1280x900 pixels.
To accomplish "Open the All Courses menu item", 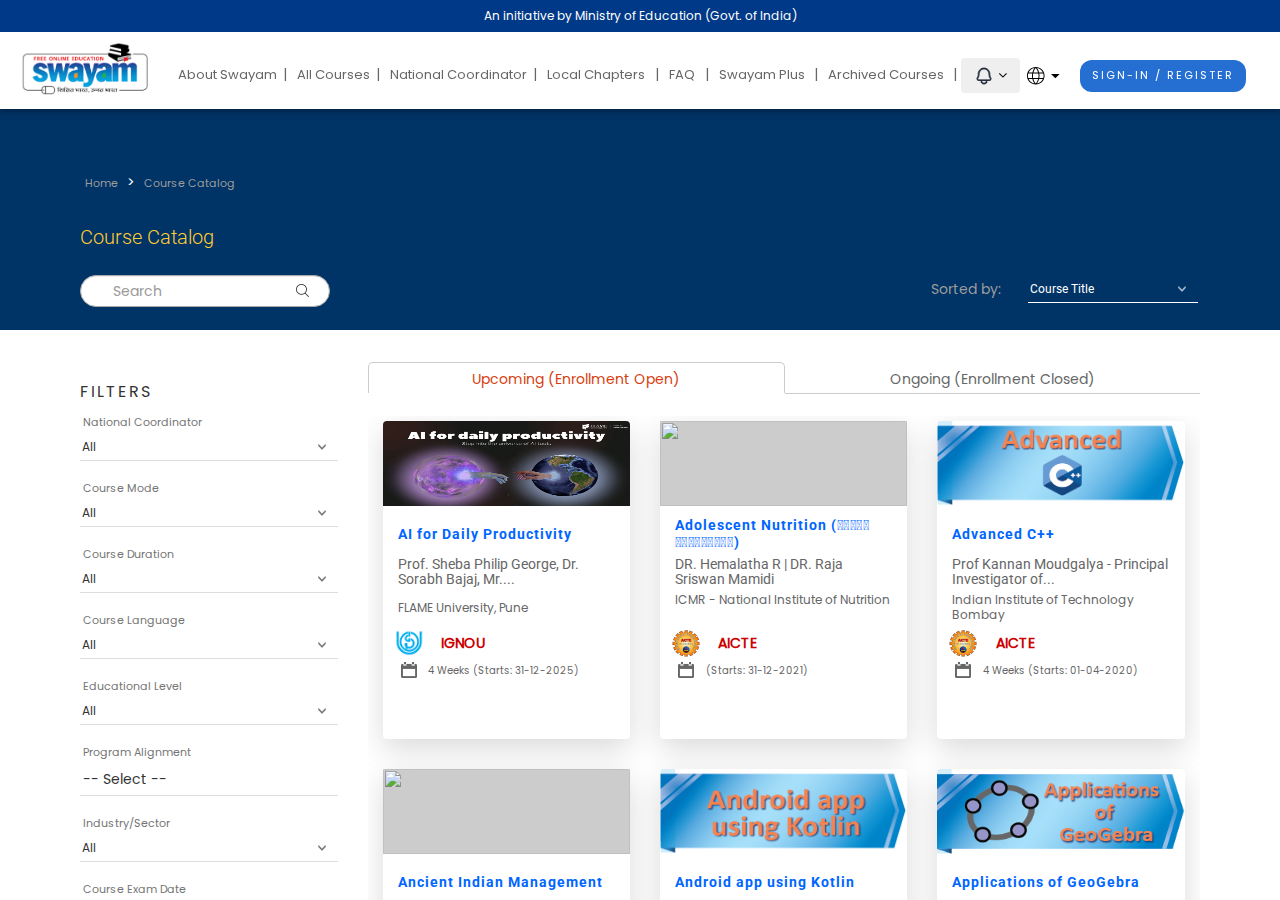I will pyautogui.click(x=333, y=75).
